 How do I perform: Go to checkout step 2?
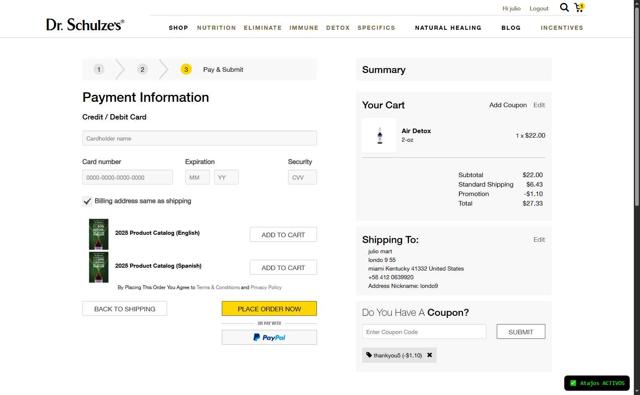[142, 69]
